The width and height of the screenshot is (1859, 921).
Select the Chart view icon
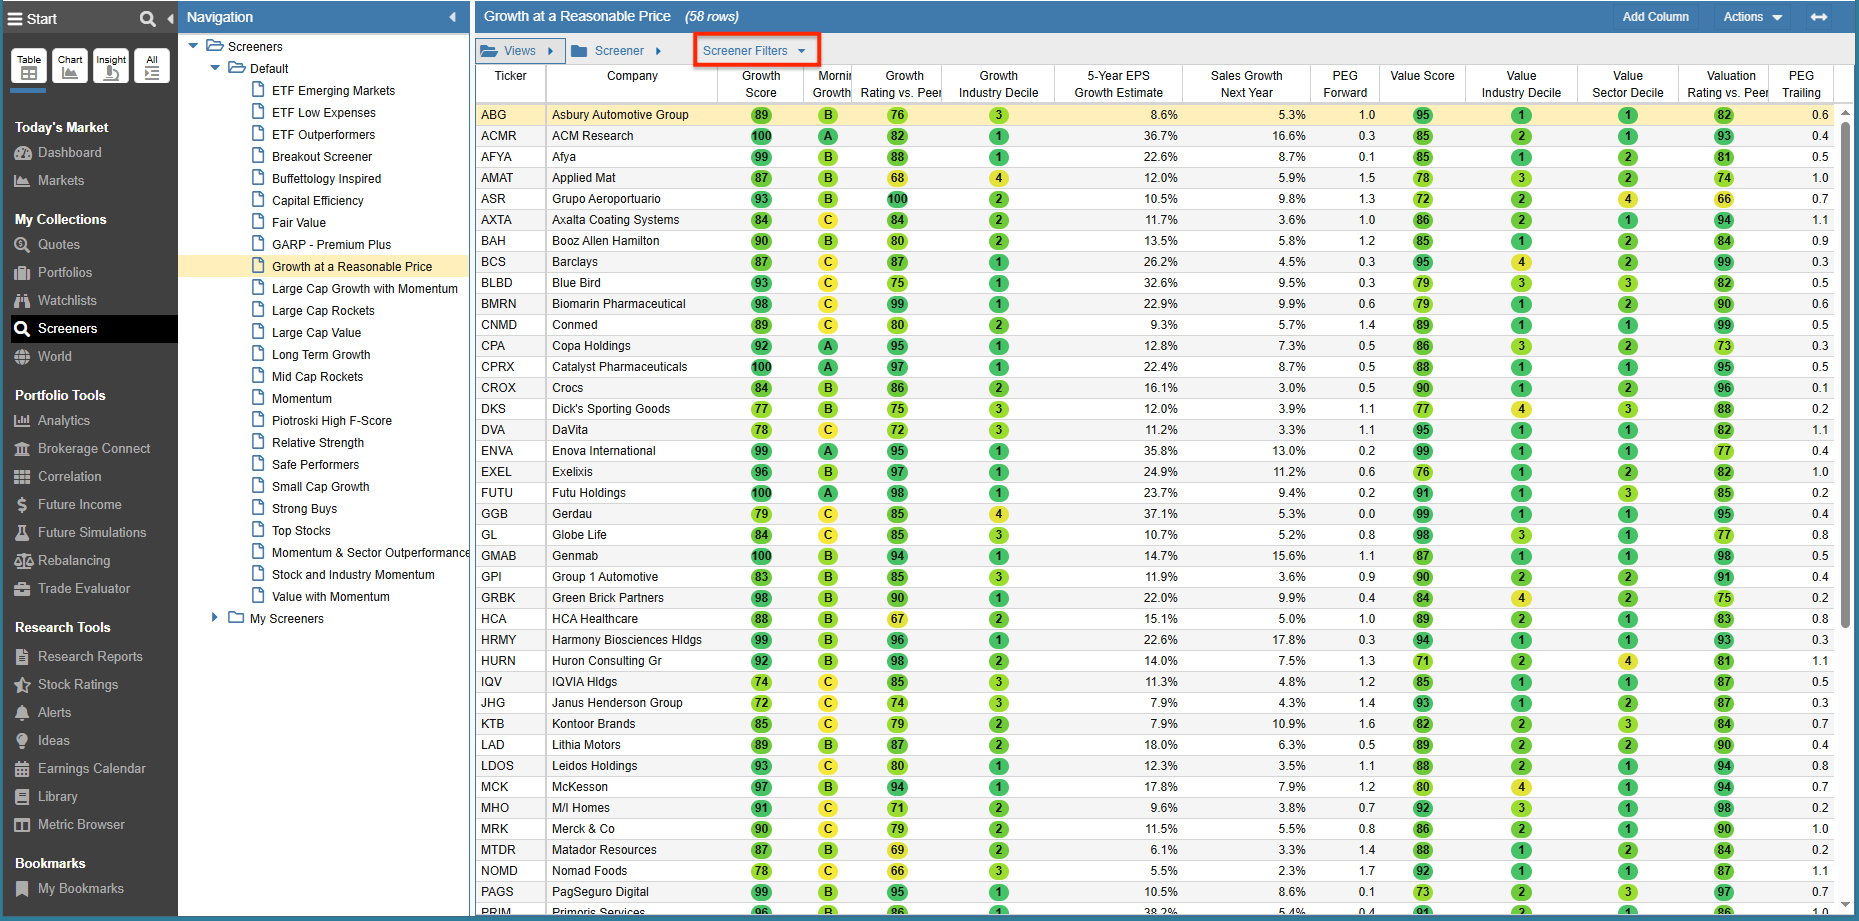tap(70, 66)
